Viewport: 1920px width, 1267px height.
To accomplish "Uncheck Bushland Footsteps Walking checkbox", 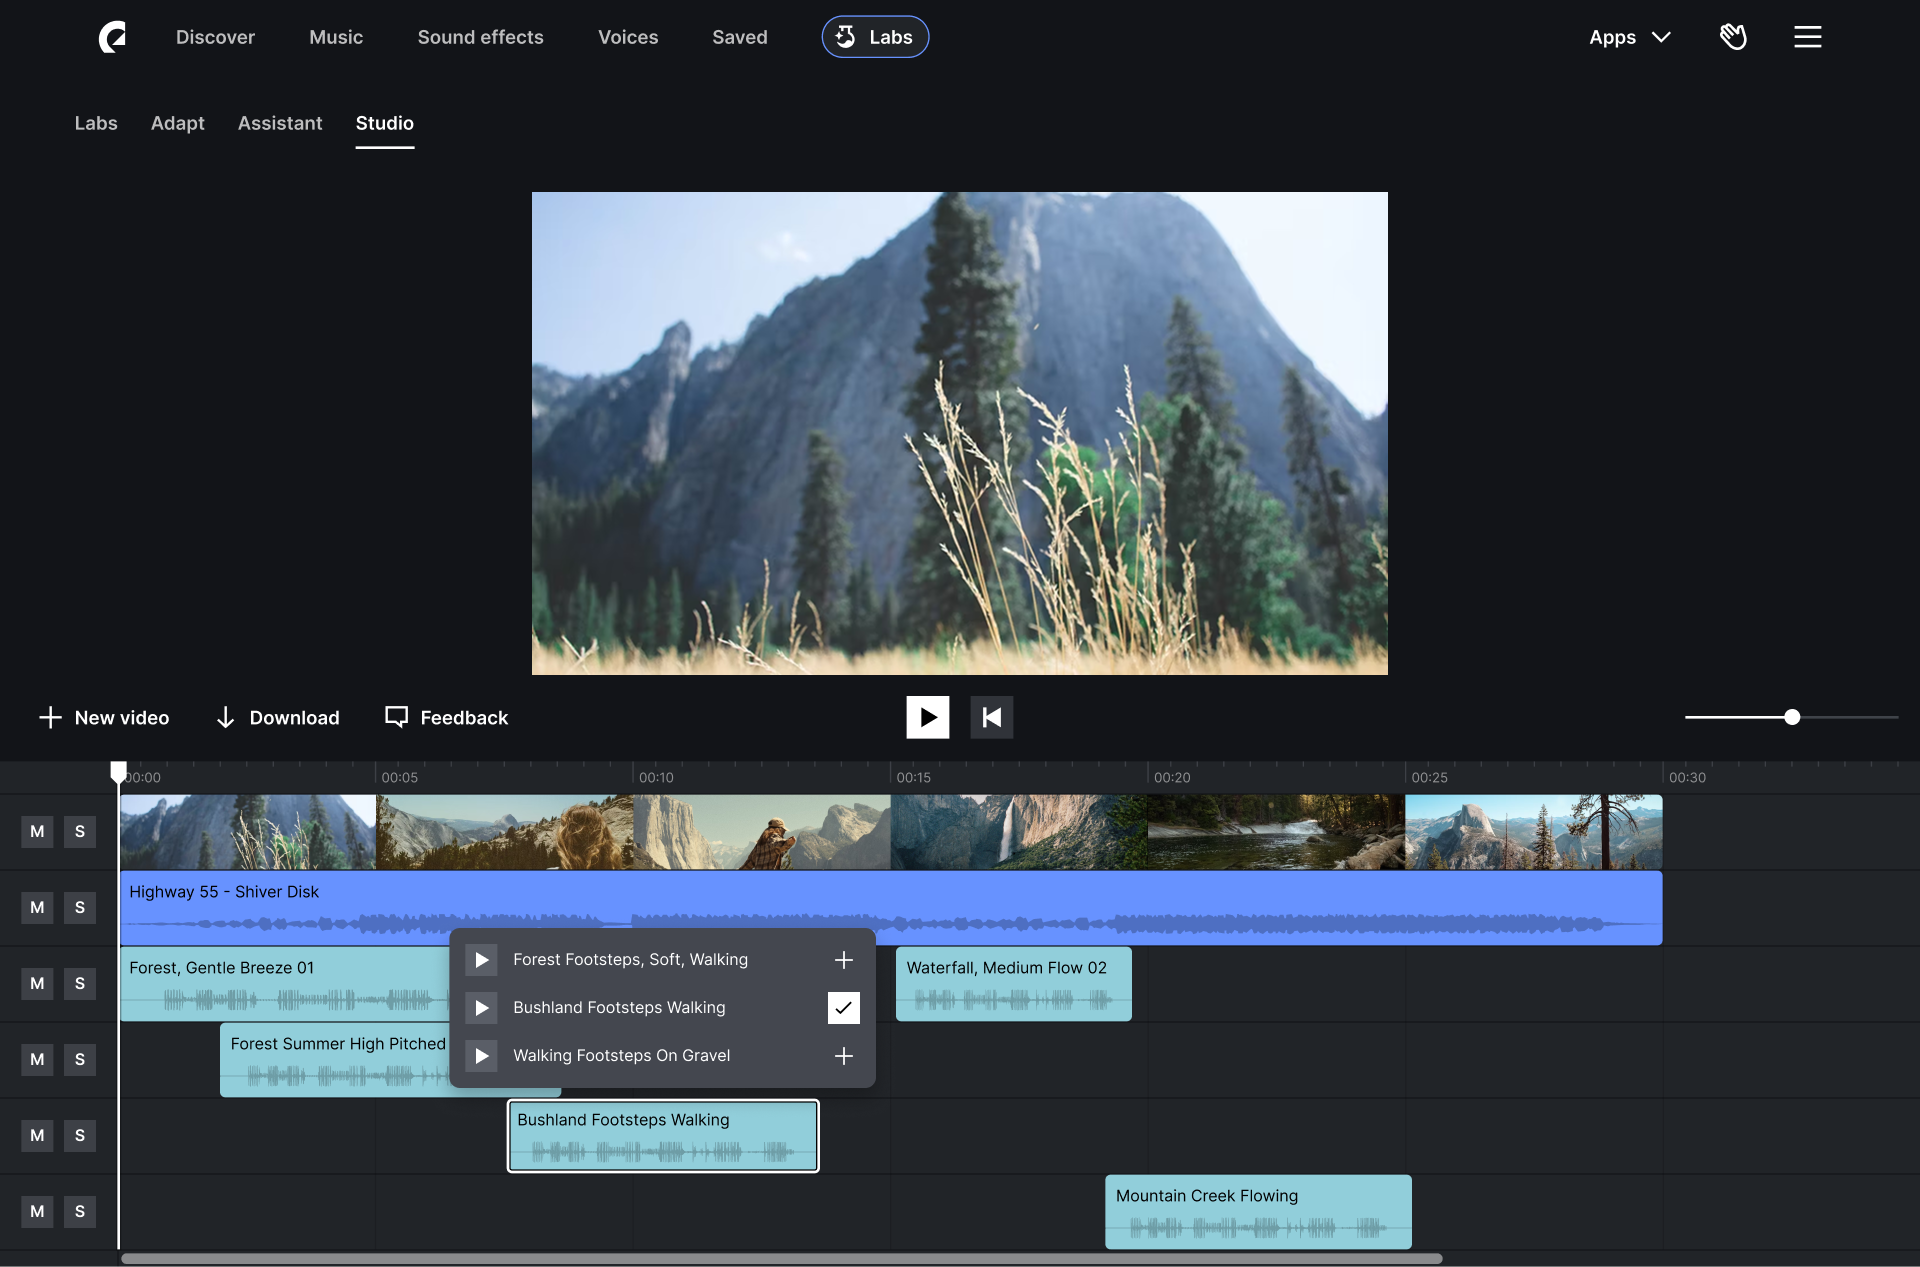I will pyautogui.click(x=843, y=1008).
